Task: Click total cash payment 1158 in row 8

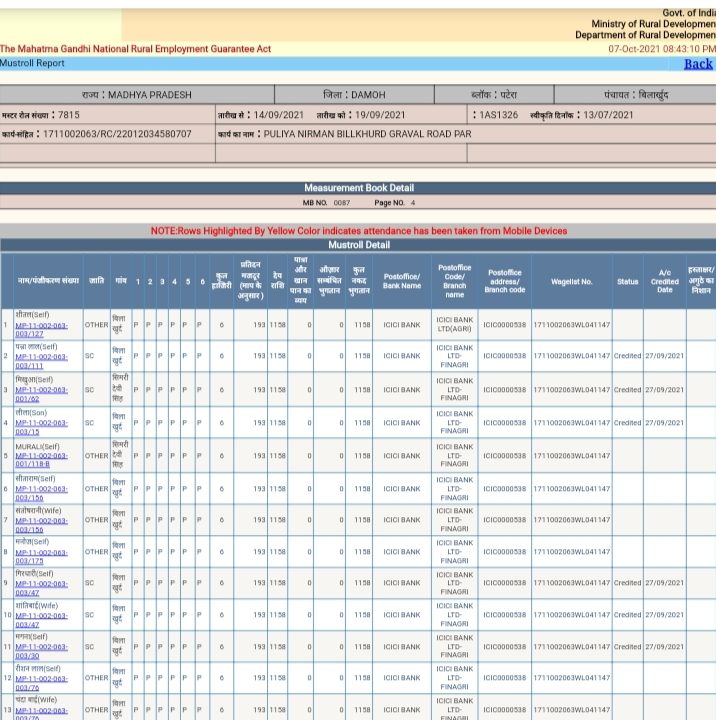Action: point(362,552)
